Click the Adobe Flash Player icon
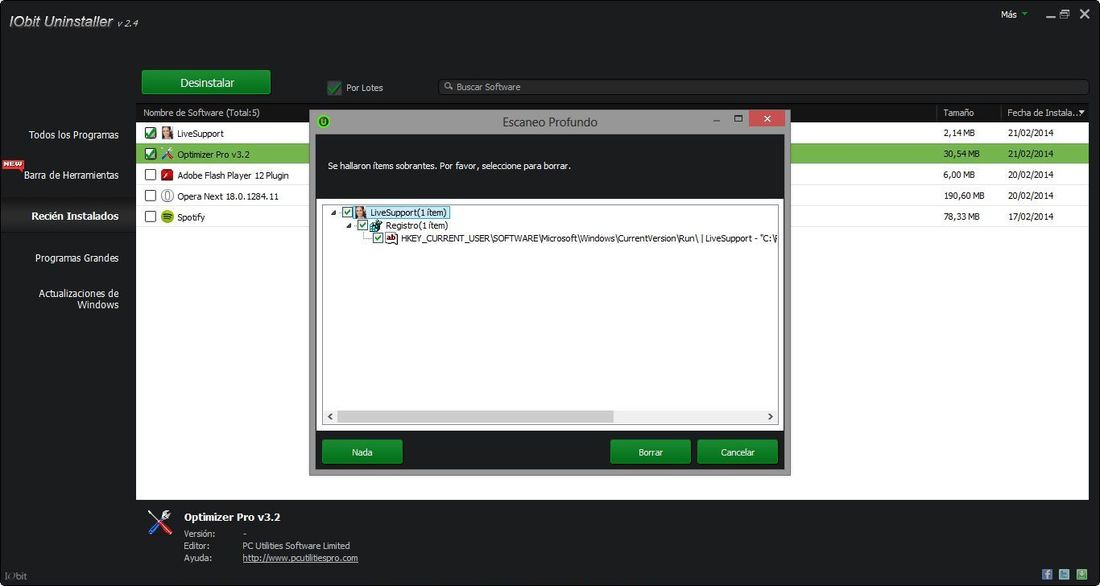 [167, 175]
